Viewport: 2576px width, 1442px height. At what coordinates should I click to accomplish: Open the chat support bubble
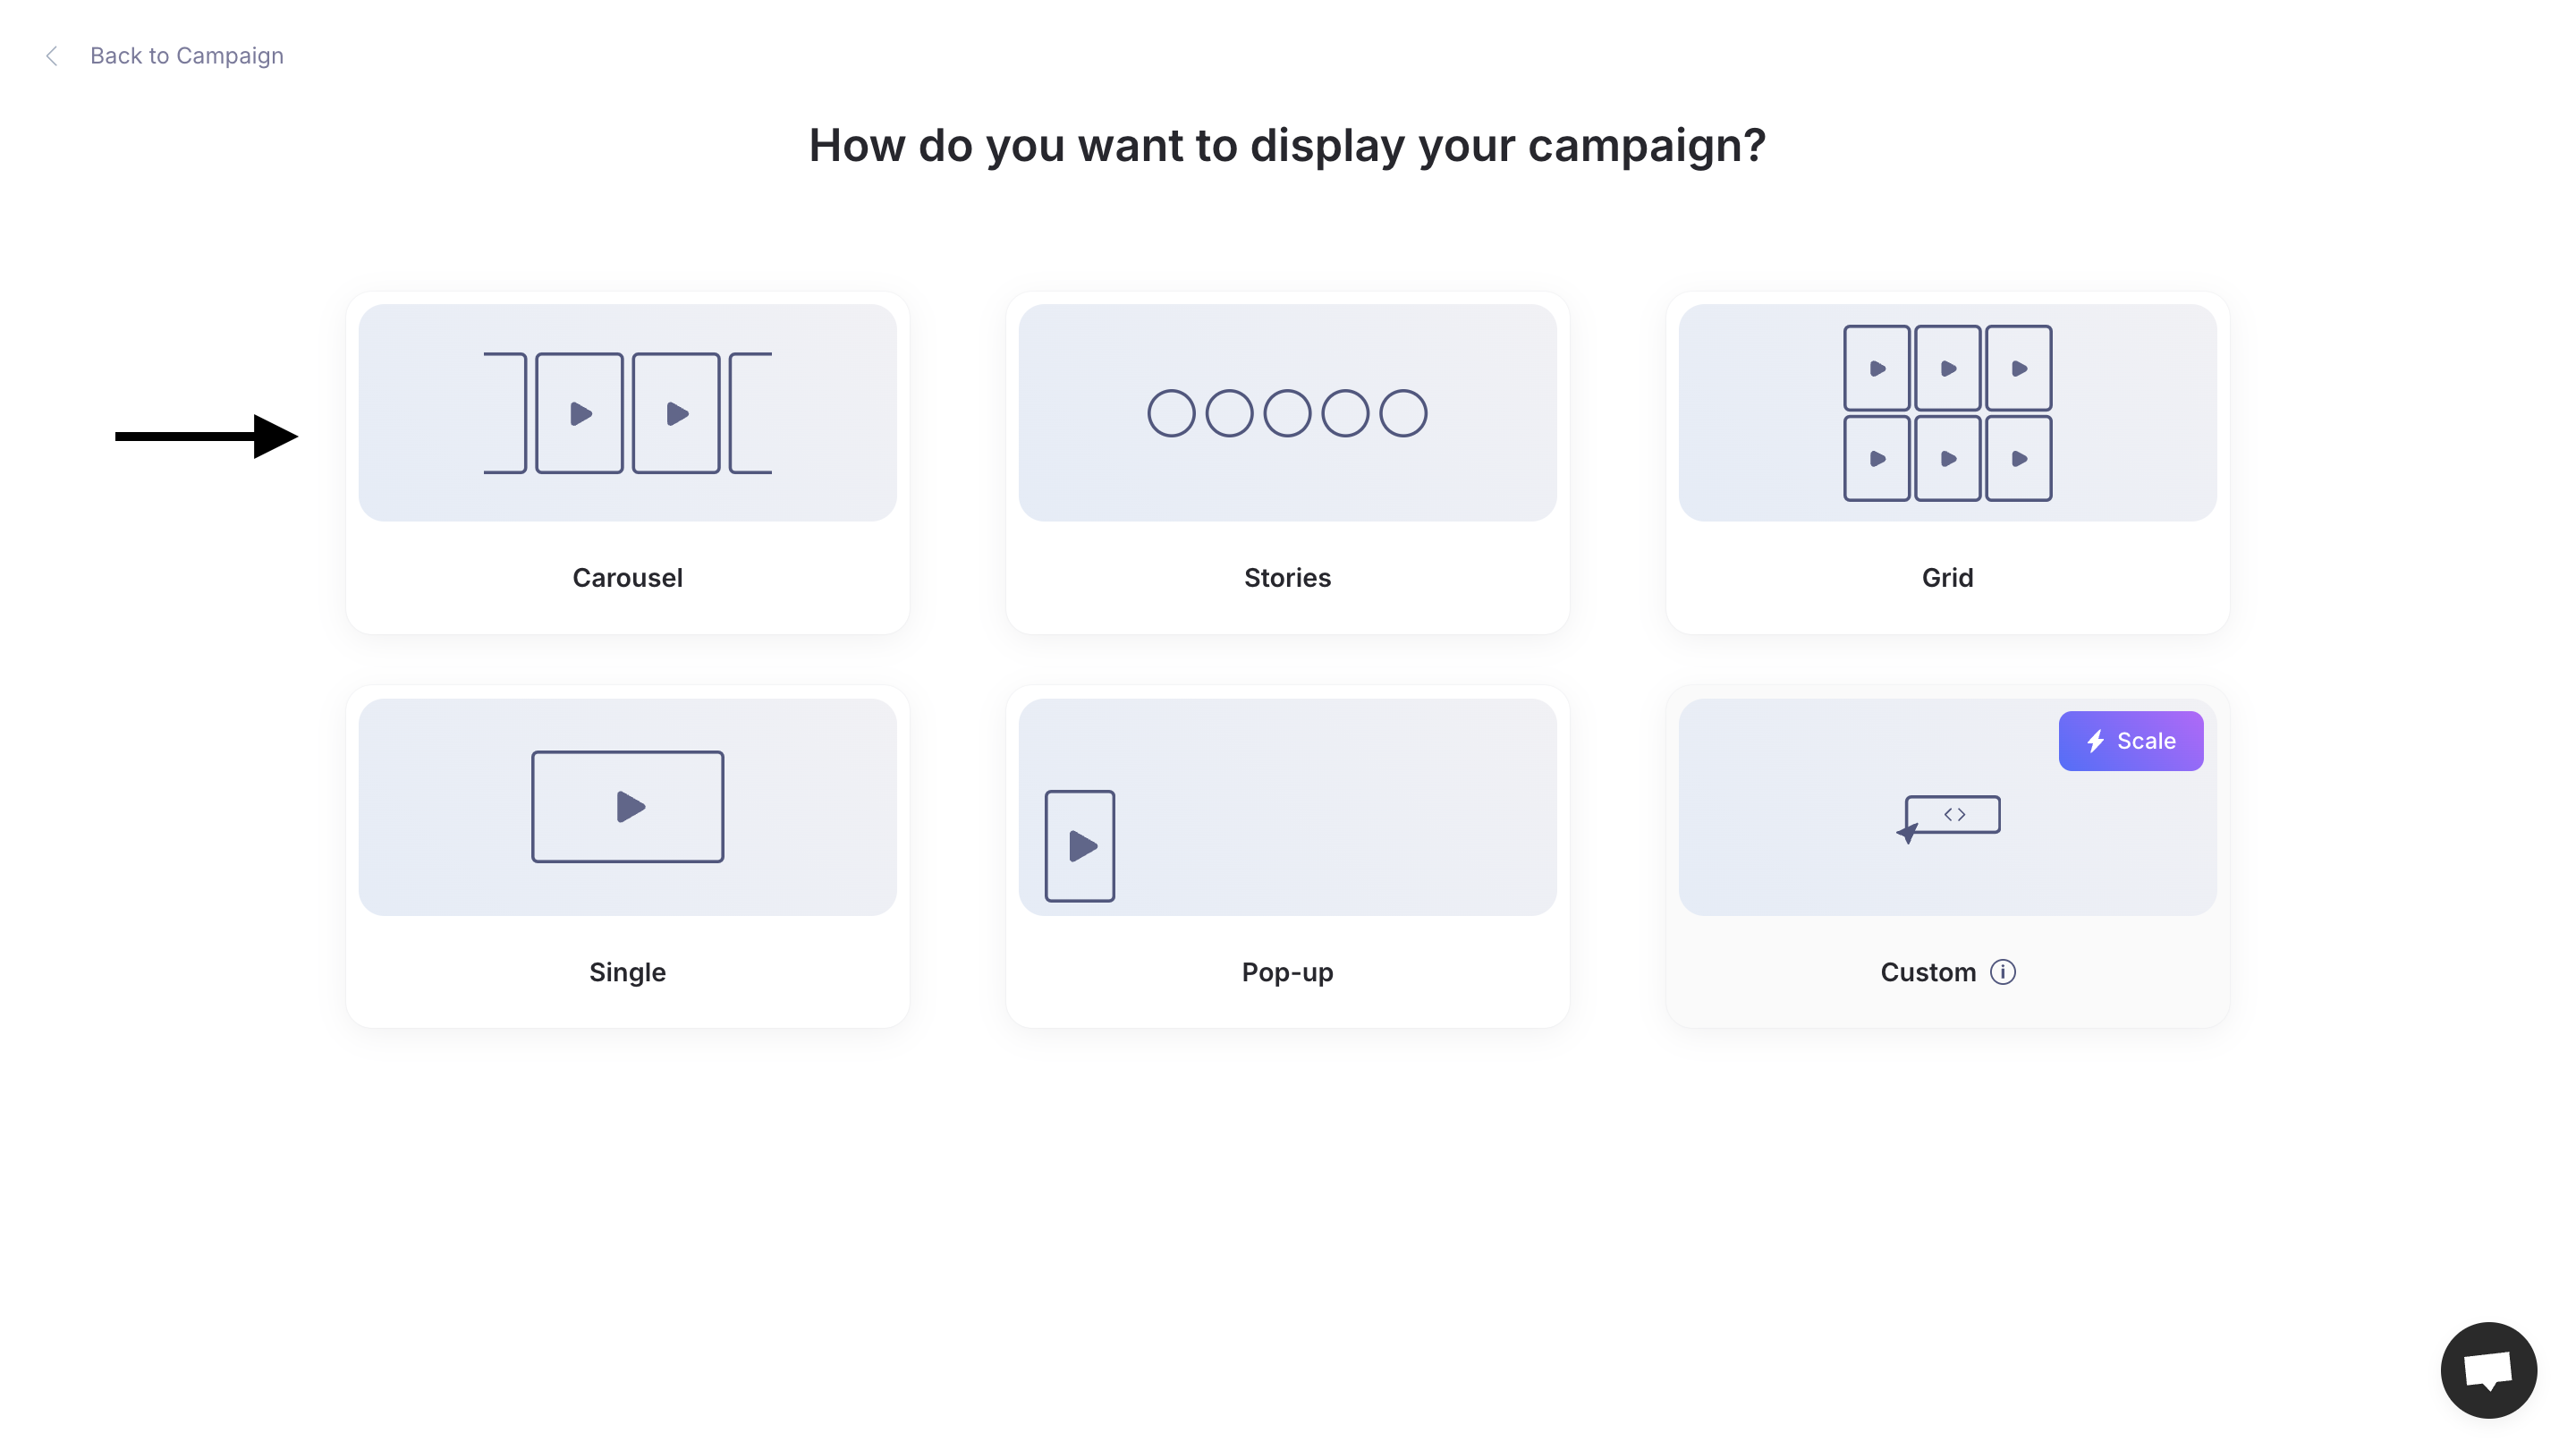pyautogui.click(x=2488, y=1369)
